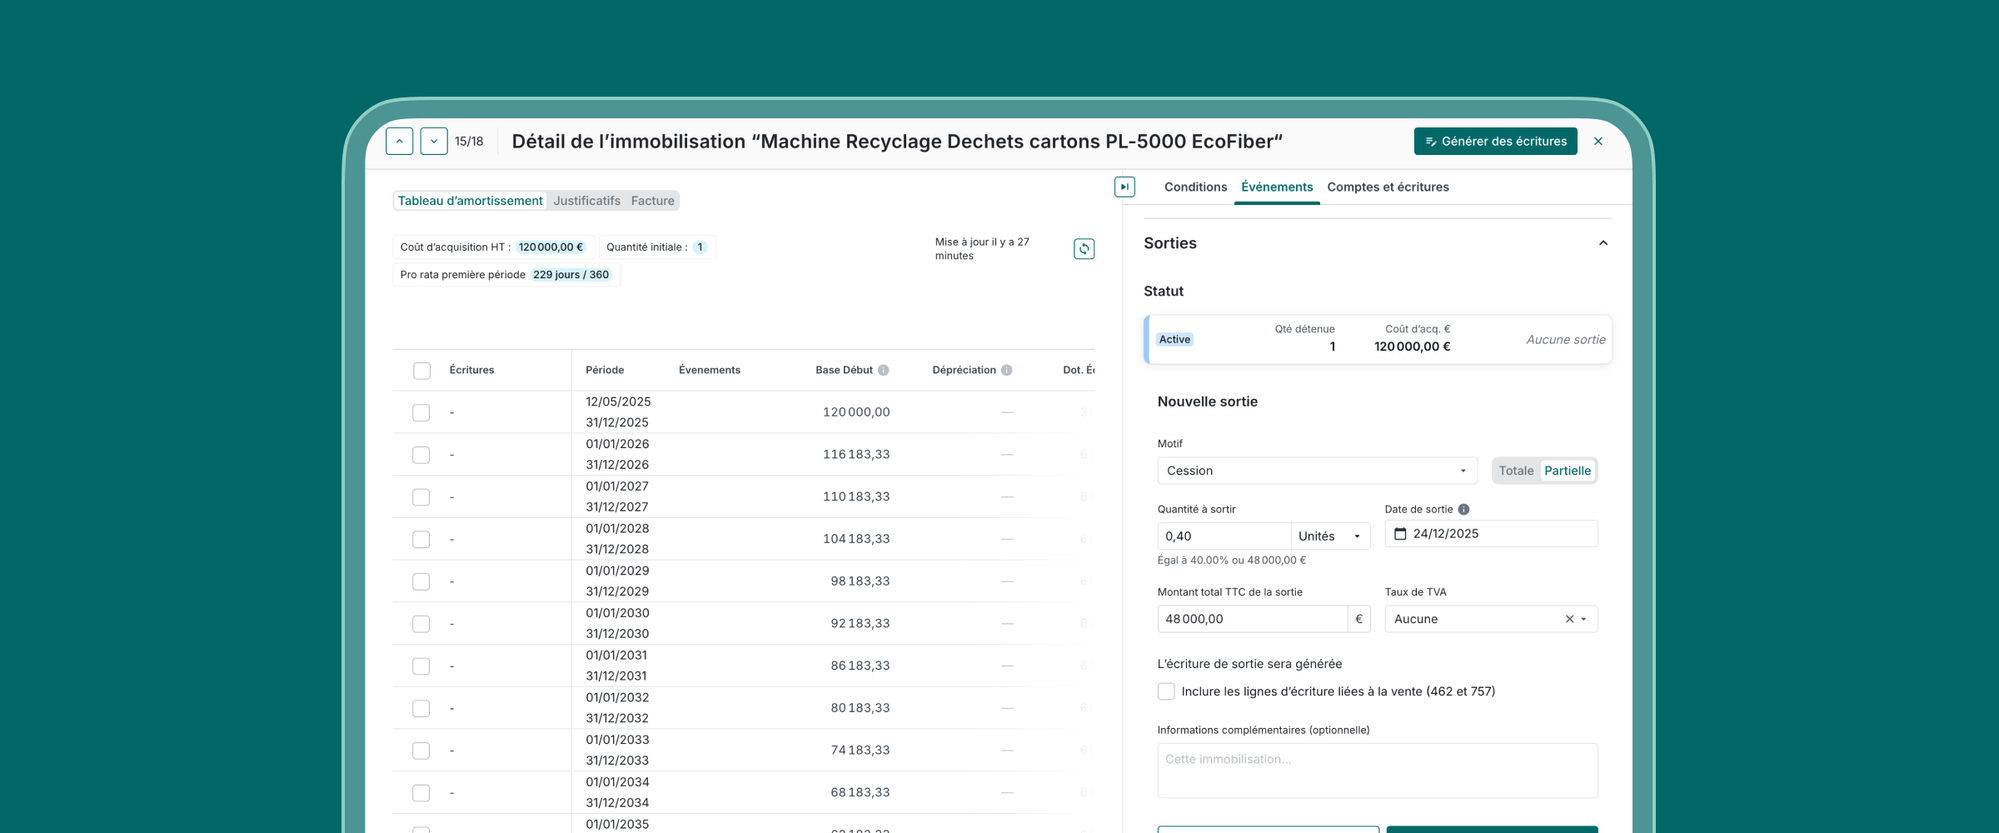Click info icon beside Date de sortie
This screenshot has width=1999, height=833.
click(x=1463, y=509)
